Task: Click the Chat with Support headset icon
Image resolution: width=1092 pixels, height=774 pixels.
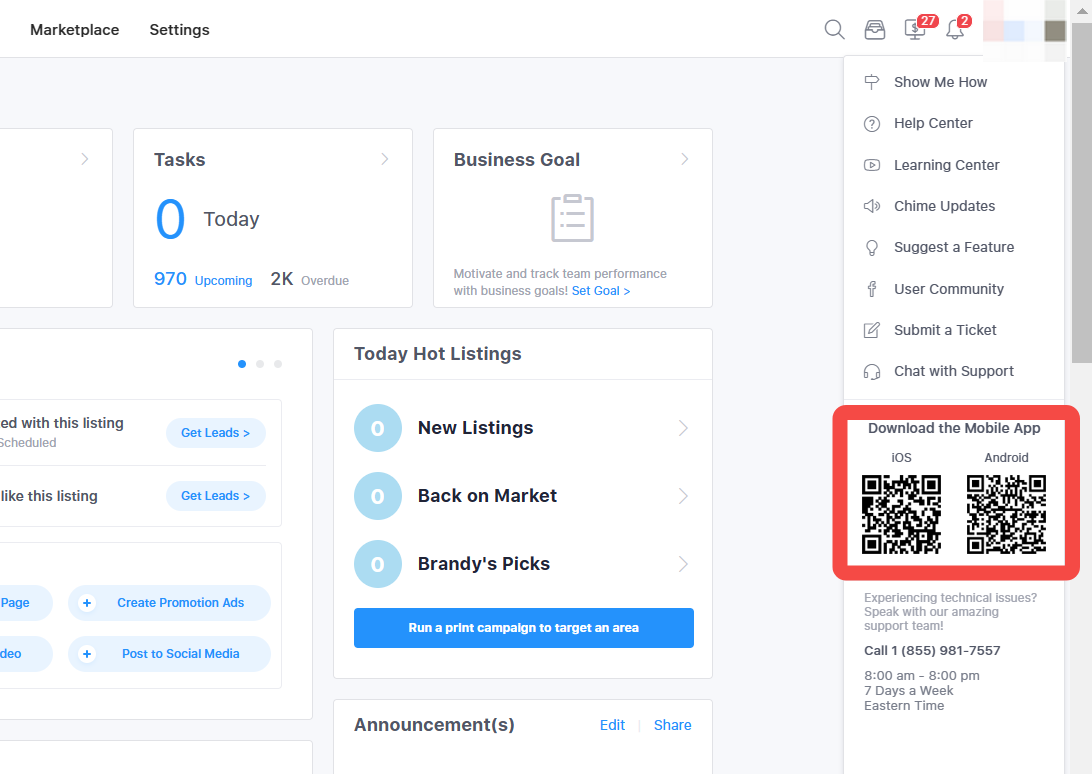Action: (872, 372)
